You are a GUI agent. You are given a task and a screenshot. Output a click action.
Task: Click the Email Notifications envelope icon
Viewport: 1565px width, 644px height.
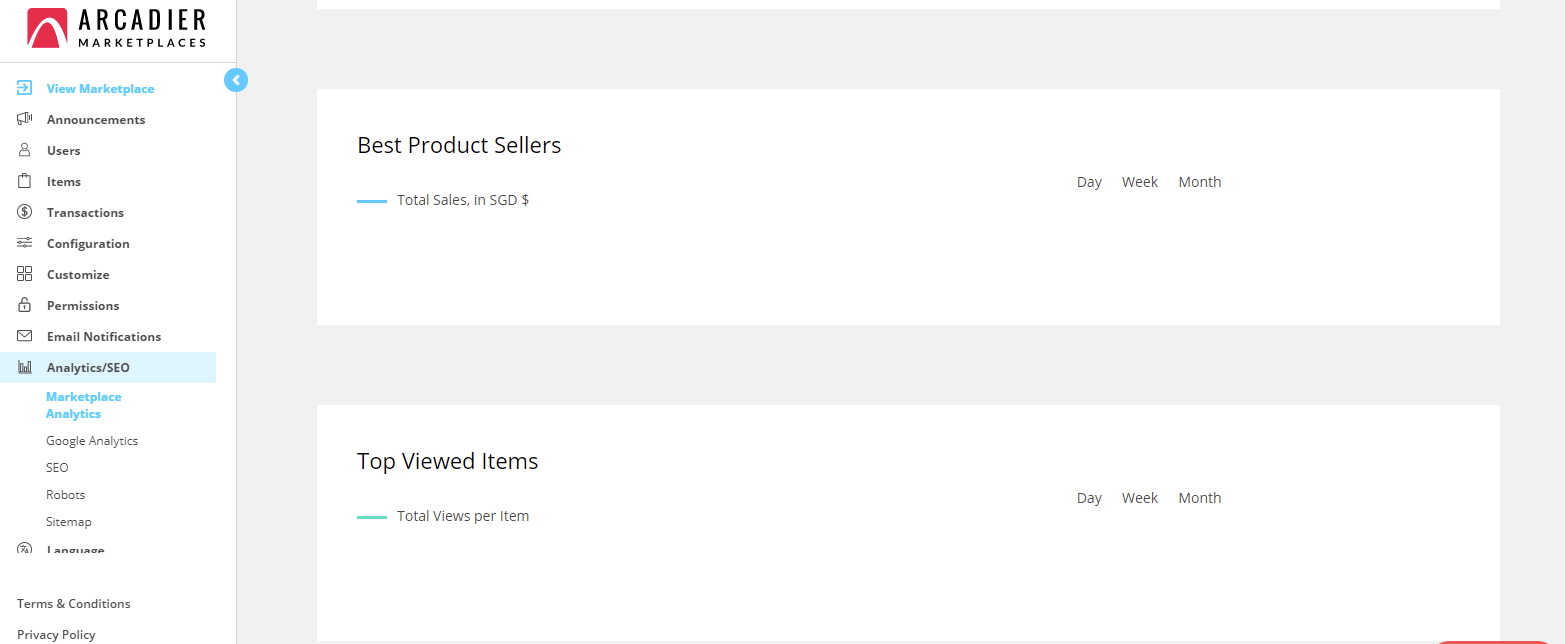[x=25, y=336]
